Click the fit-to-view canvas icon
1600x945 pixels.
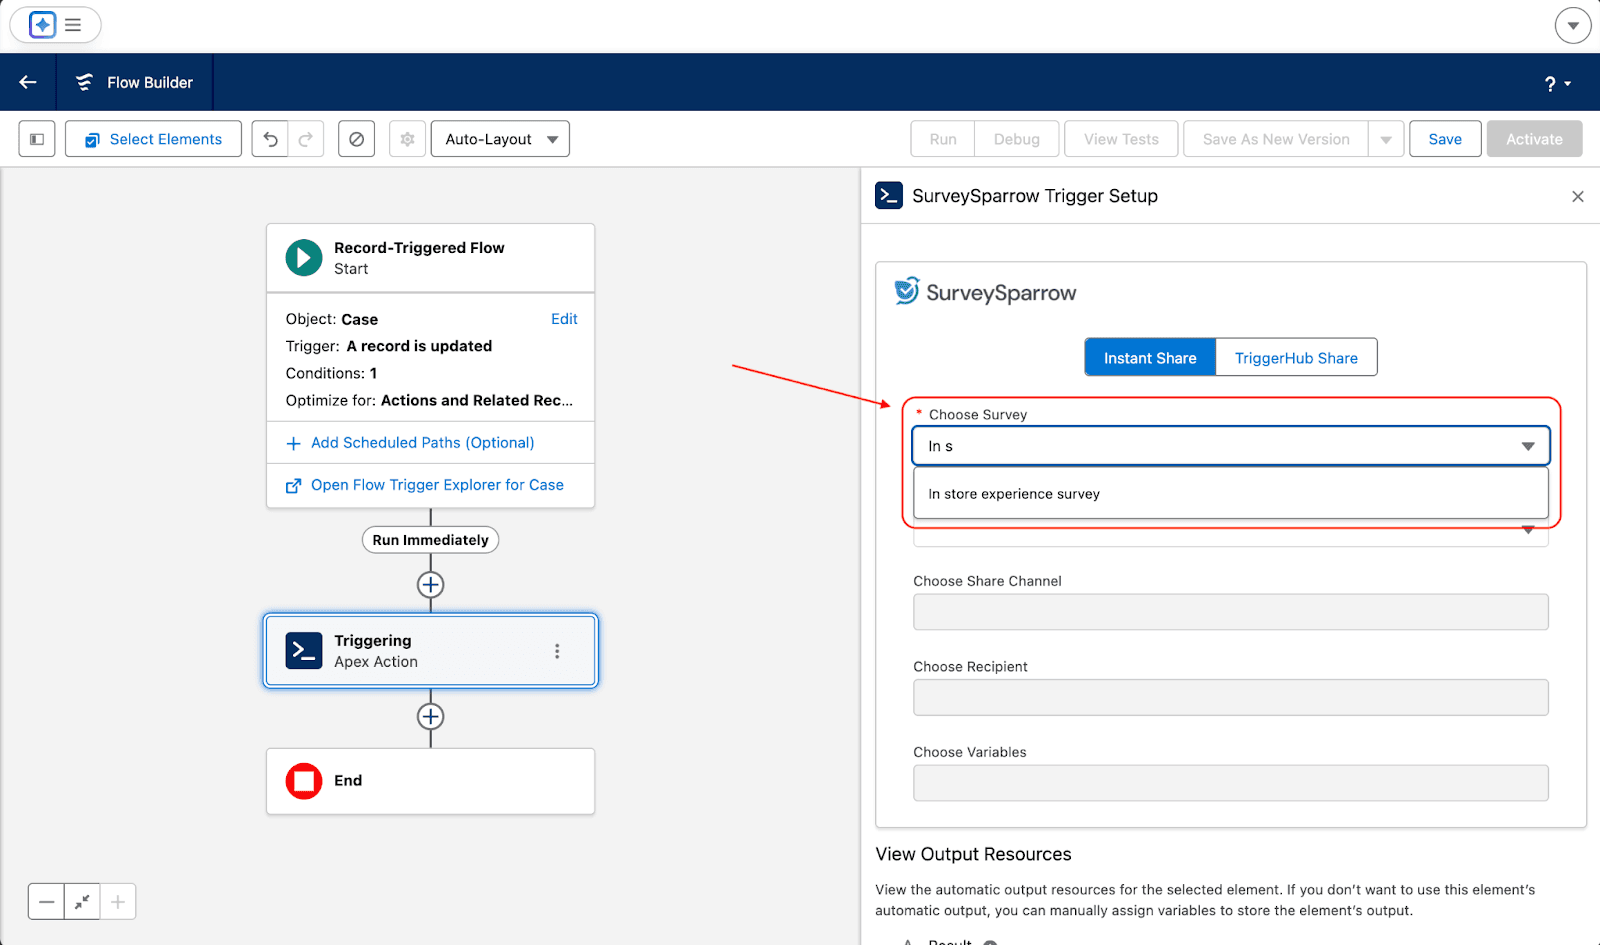coord(82,902)
